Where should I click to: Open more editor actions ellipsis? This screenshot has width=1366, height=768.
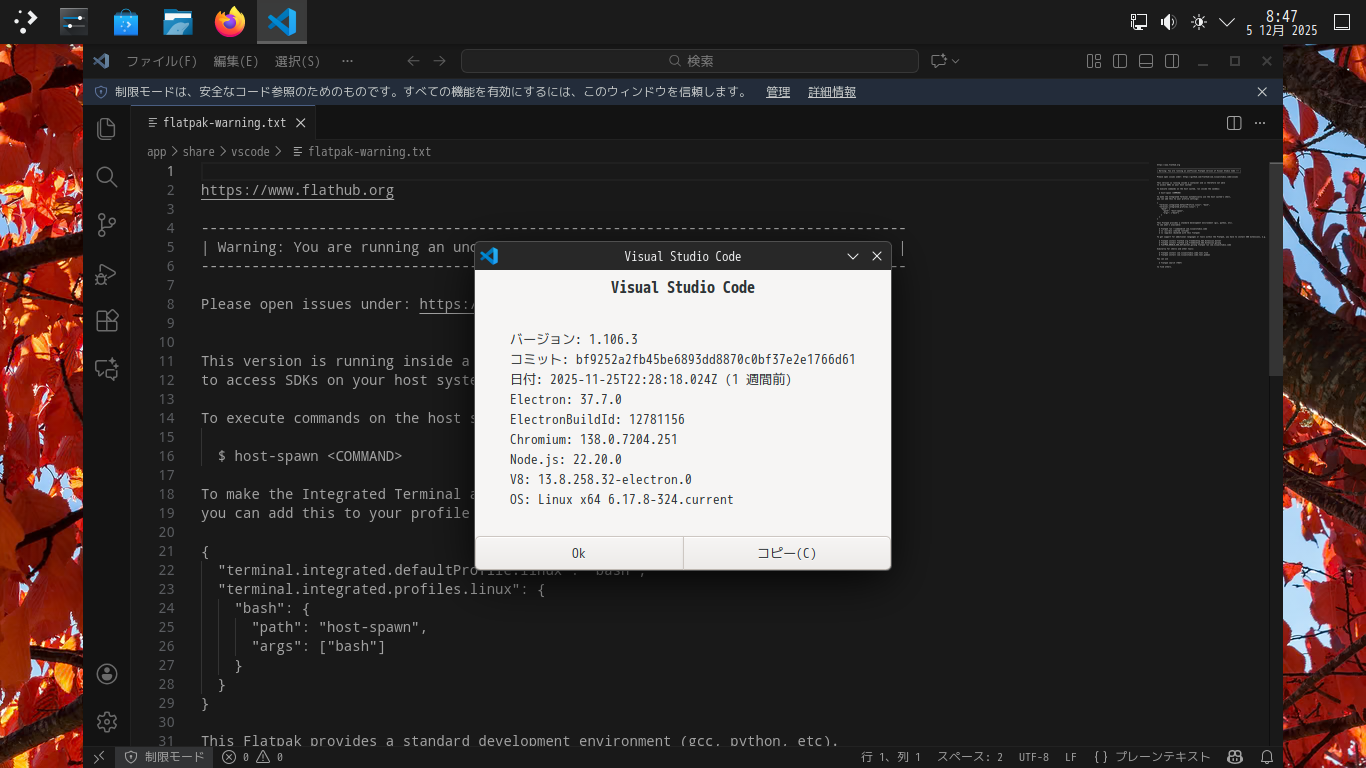(x=1260, y=123)
